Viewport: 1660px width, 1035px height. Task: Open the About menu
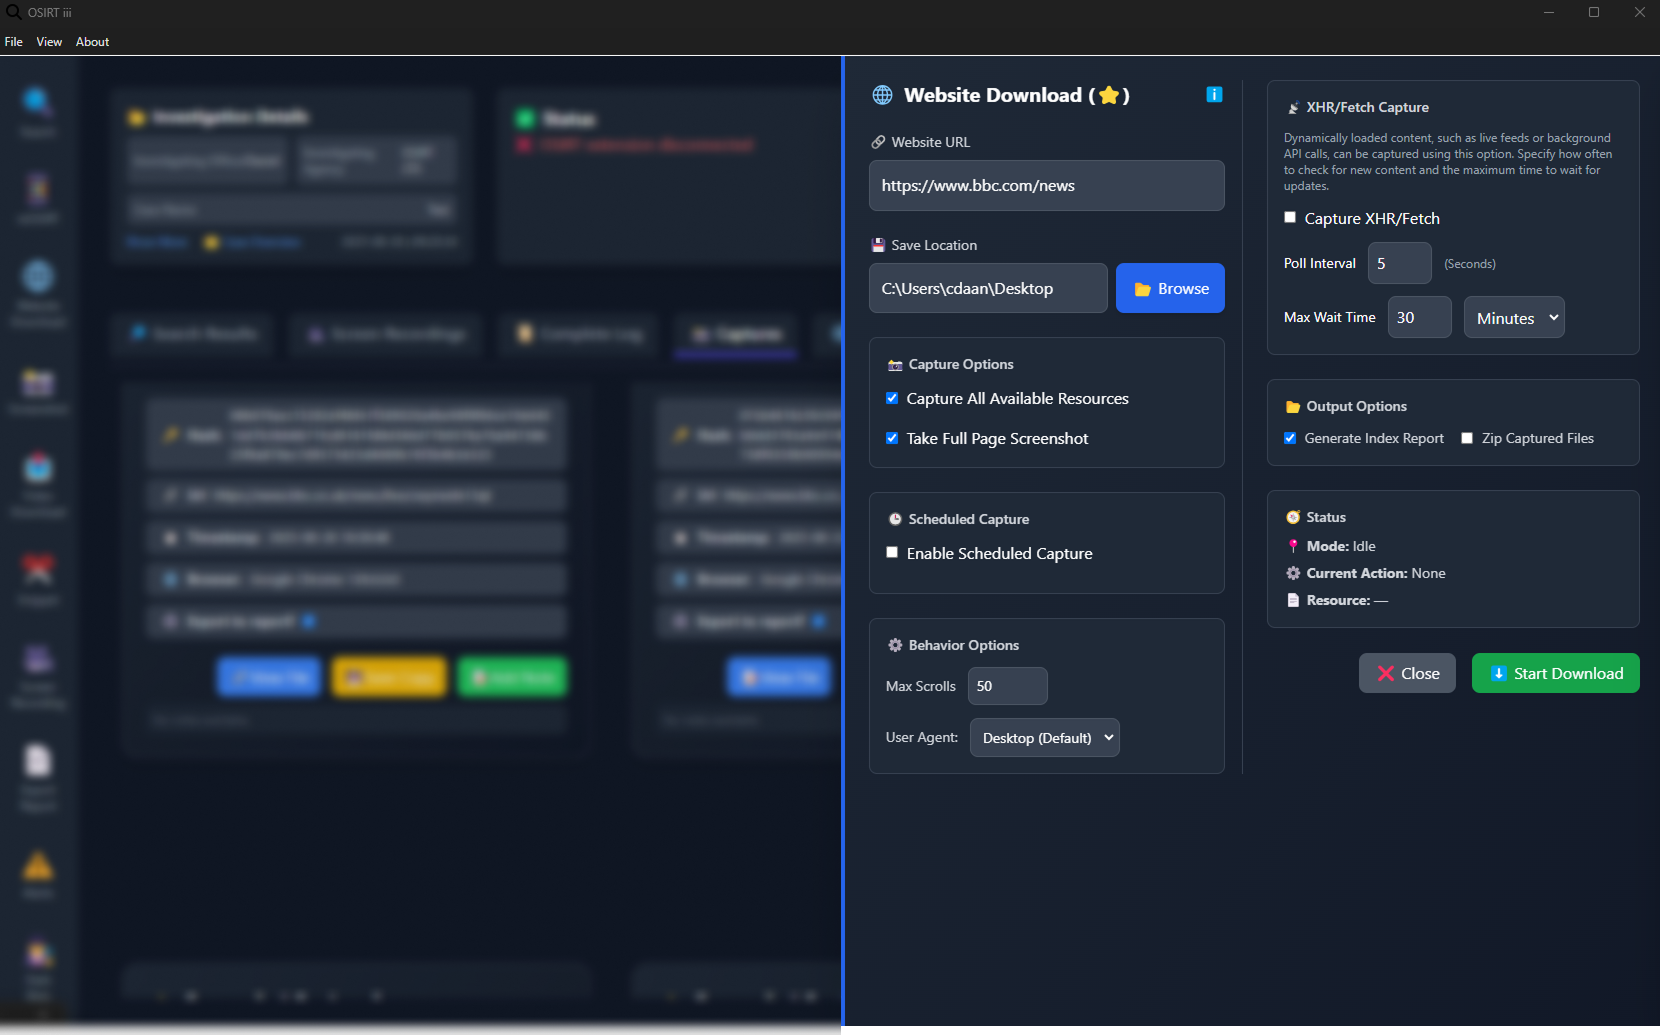tap(92, 42)
